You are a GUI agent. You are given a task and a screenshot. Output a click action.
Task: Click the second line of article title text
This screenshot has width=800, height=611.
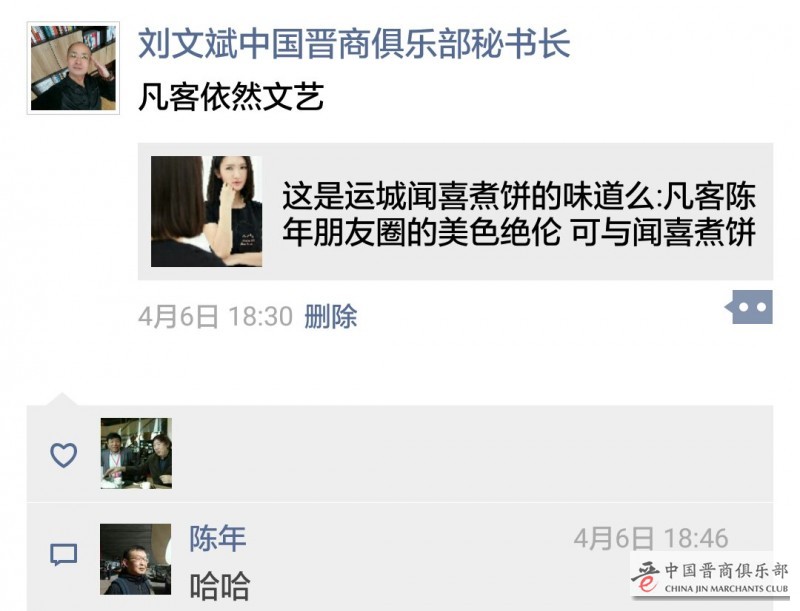coord(519,232)
